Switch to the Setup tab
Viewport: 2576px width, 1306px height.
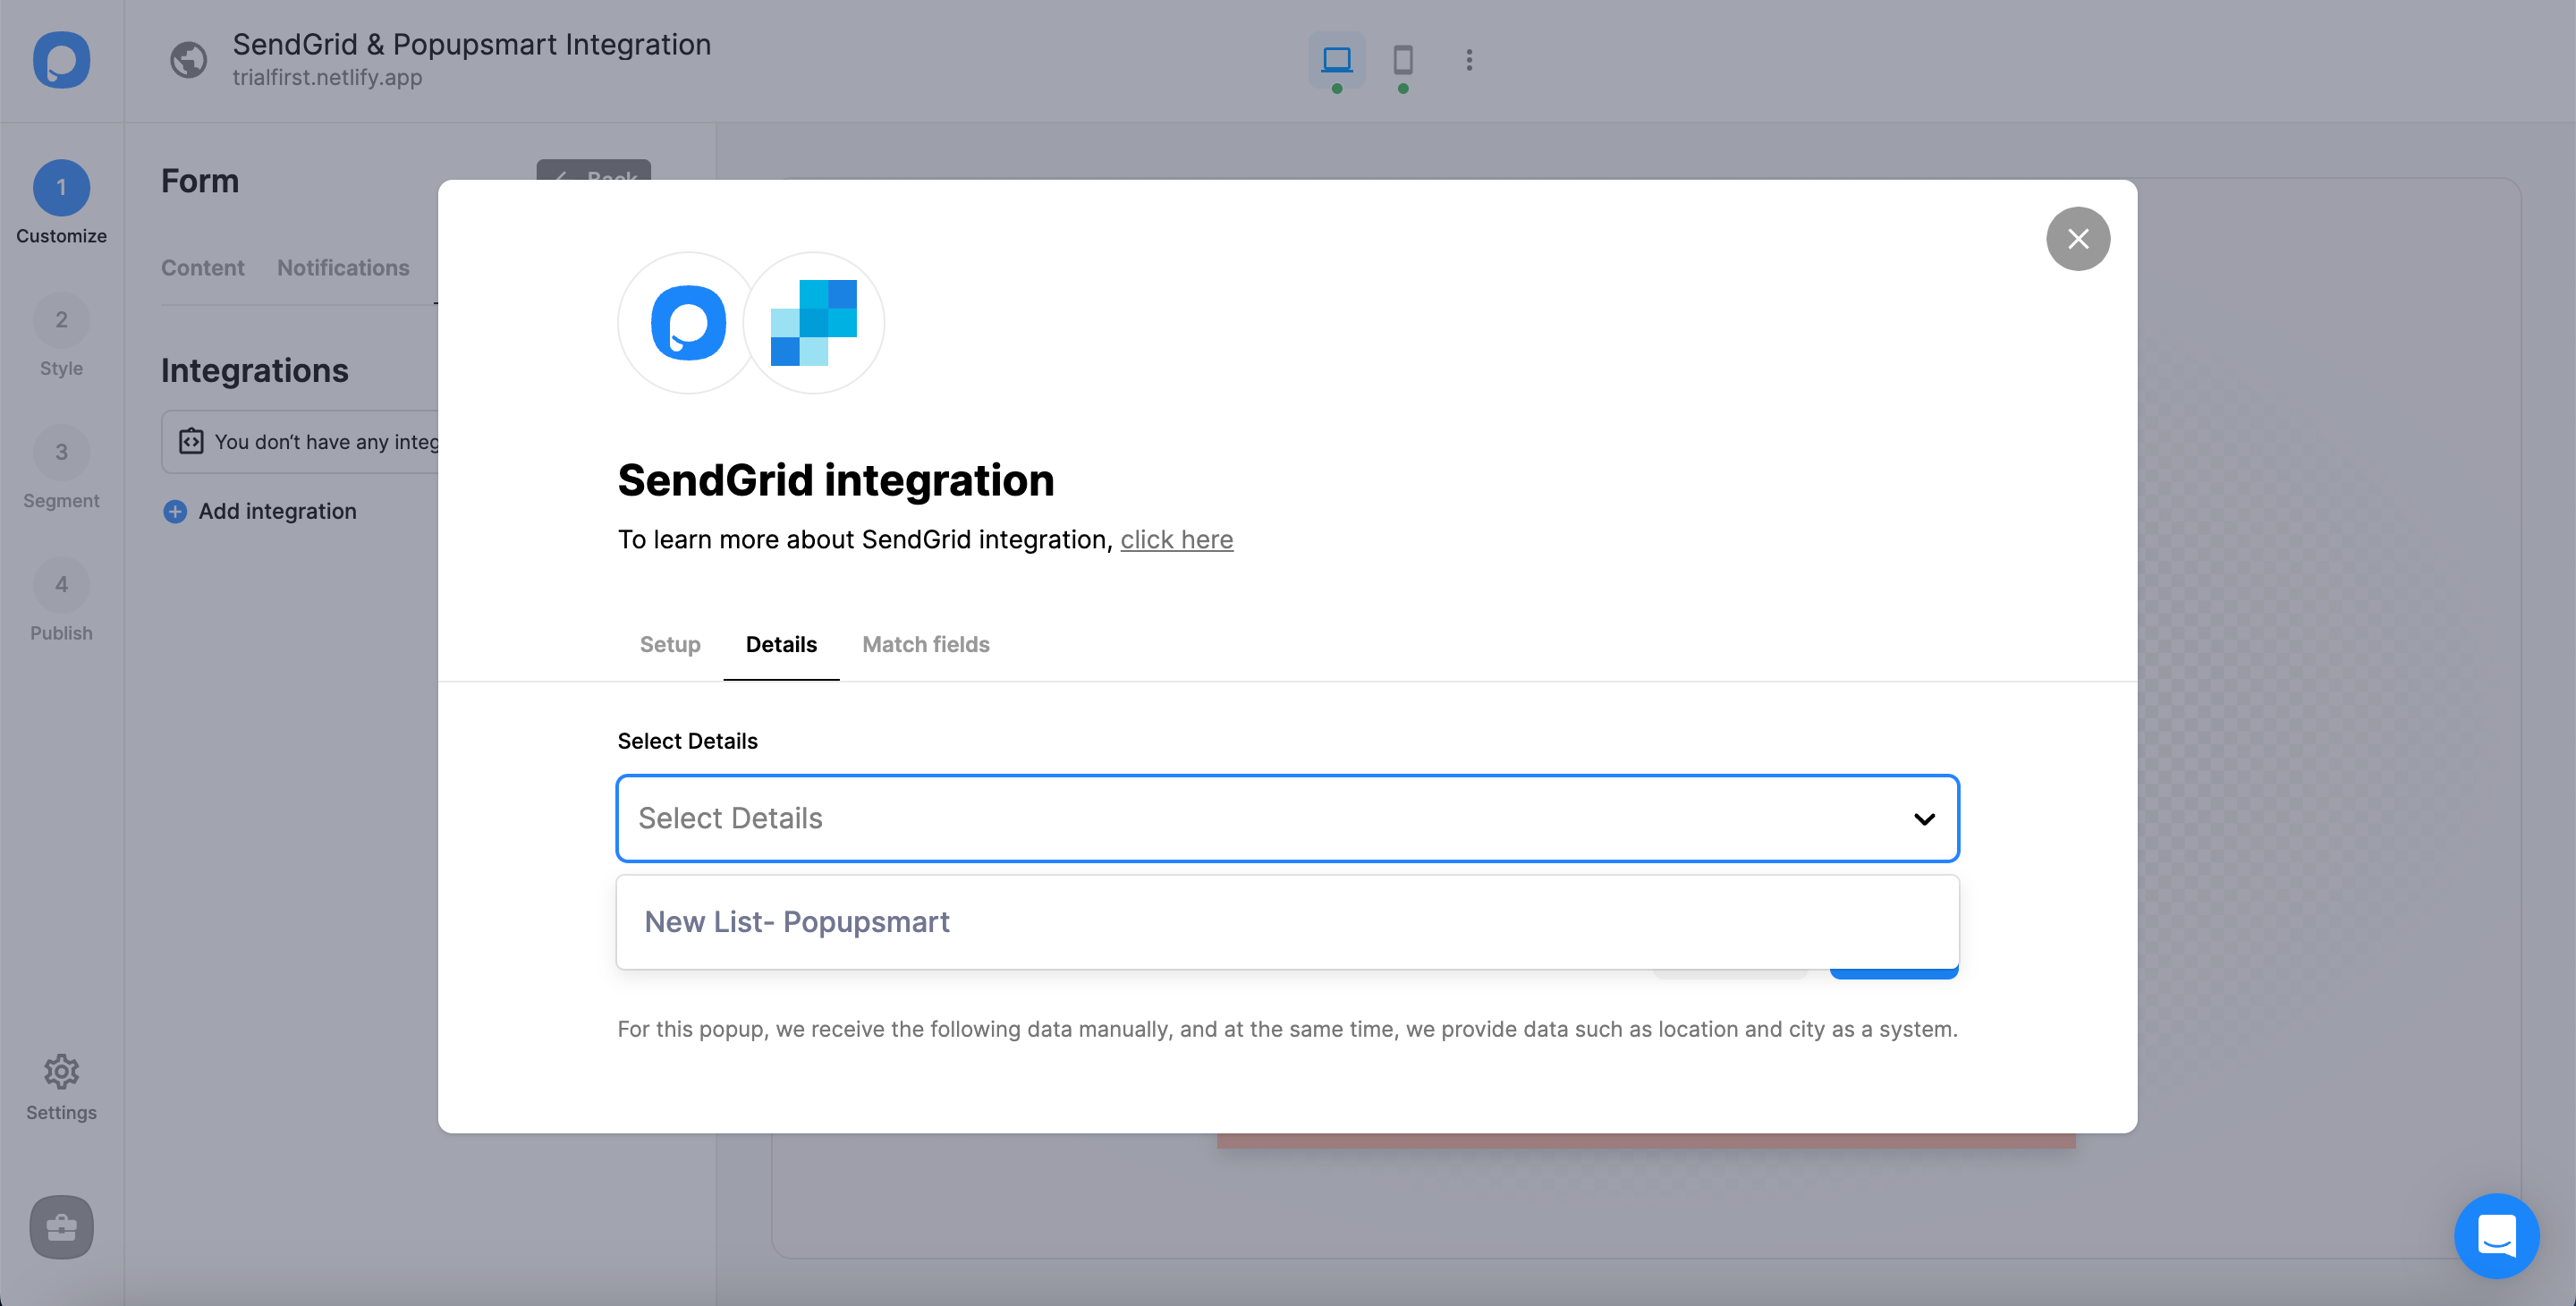tap(669, 644)
